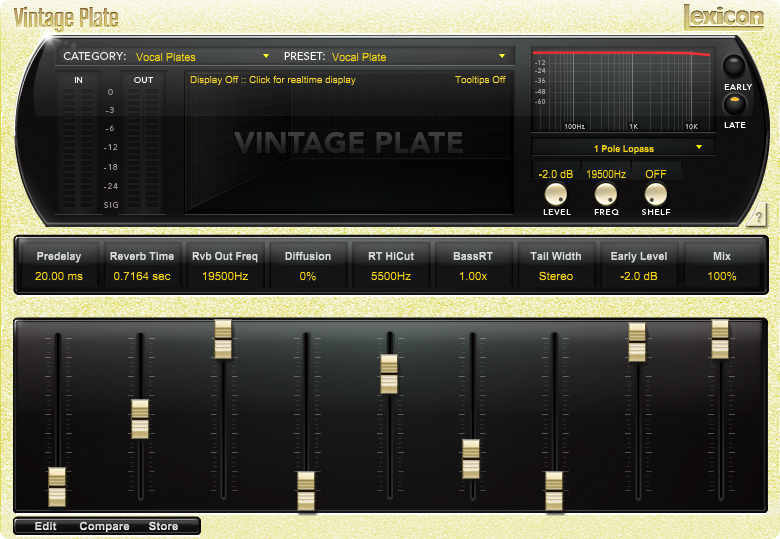Click the -2.0 dB level readout above LEVEL knob
Image resolution: width=780 pixels, height=539 pixels.
pos(556,174)
